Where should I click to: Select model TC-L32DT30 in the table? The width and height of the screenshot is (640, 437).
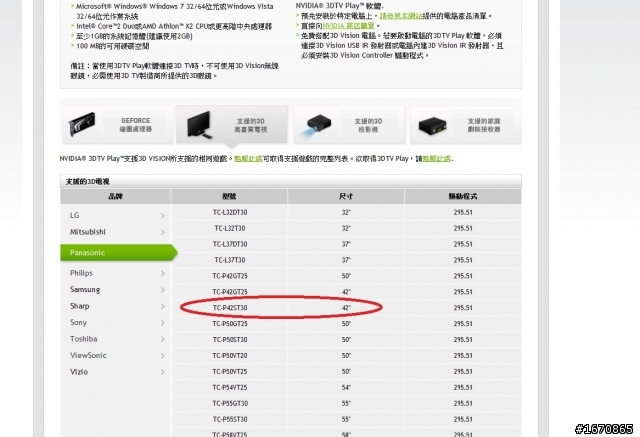pos(230,212)
